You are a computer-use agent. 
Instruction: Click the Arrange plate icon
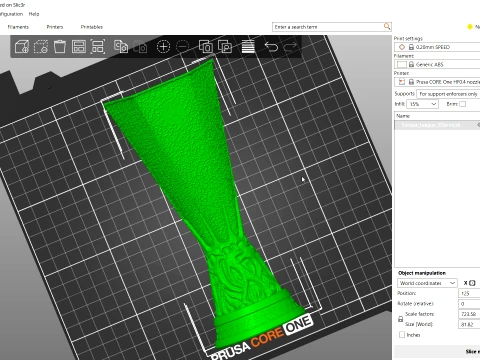pos(79,47)
